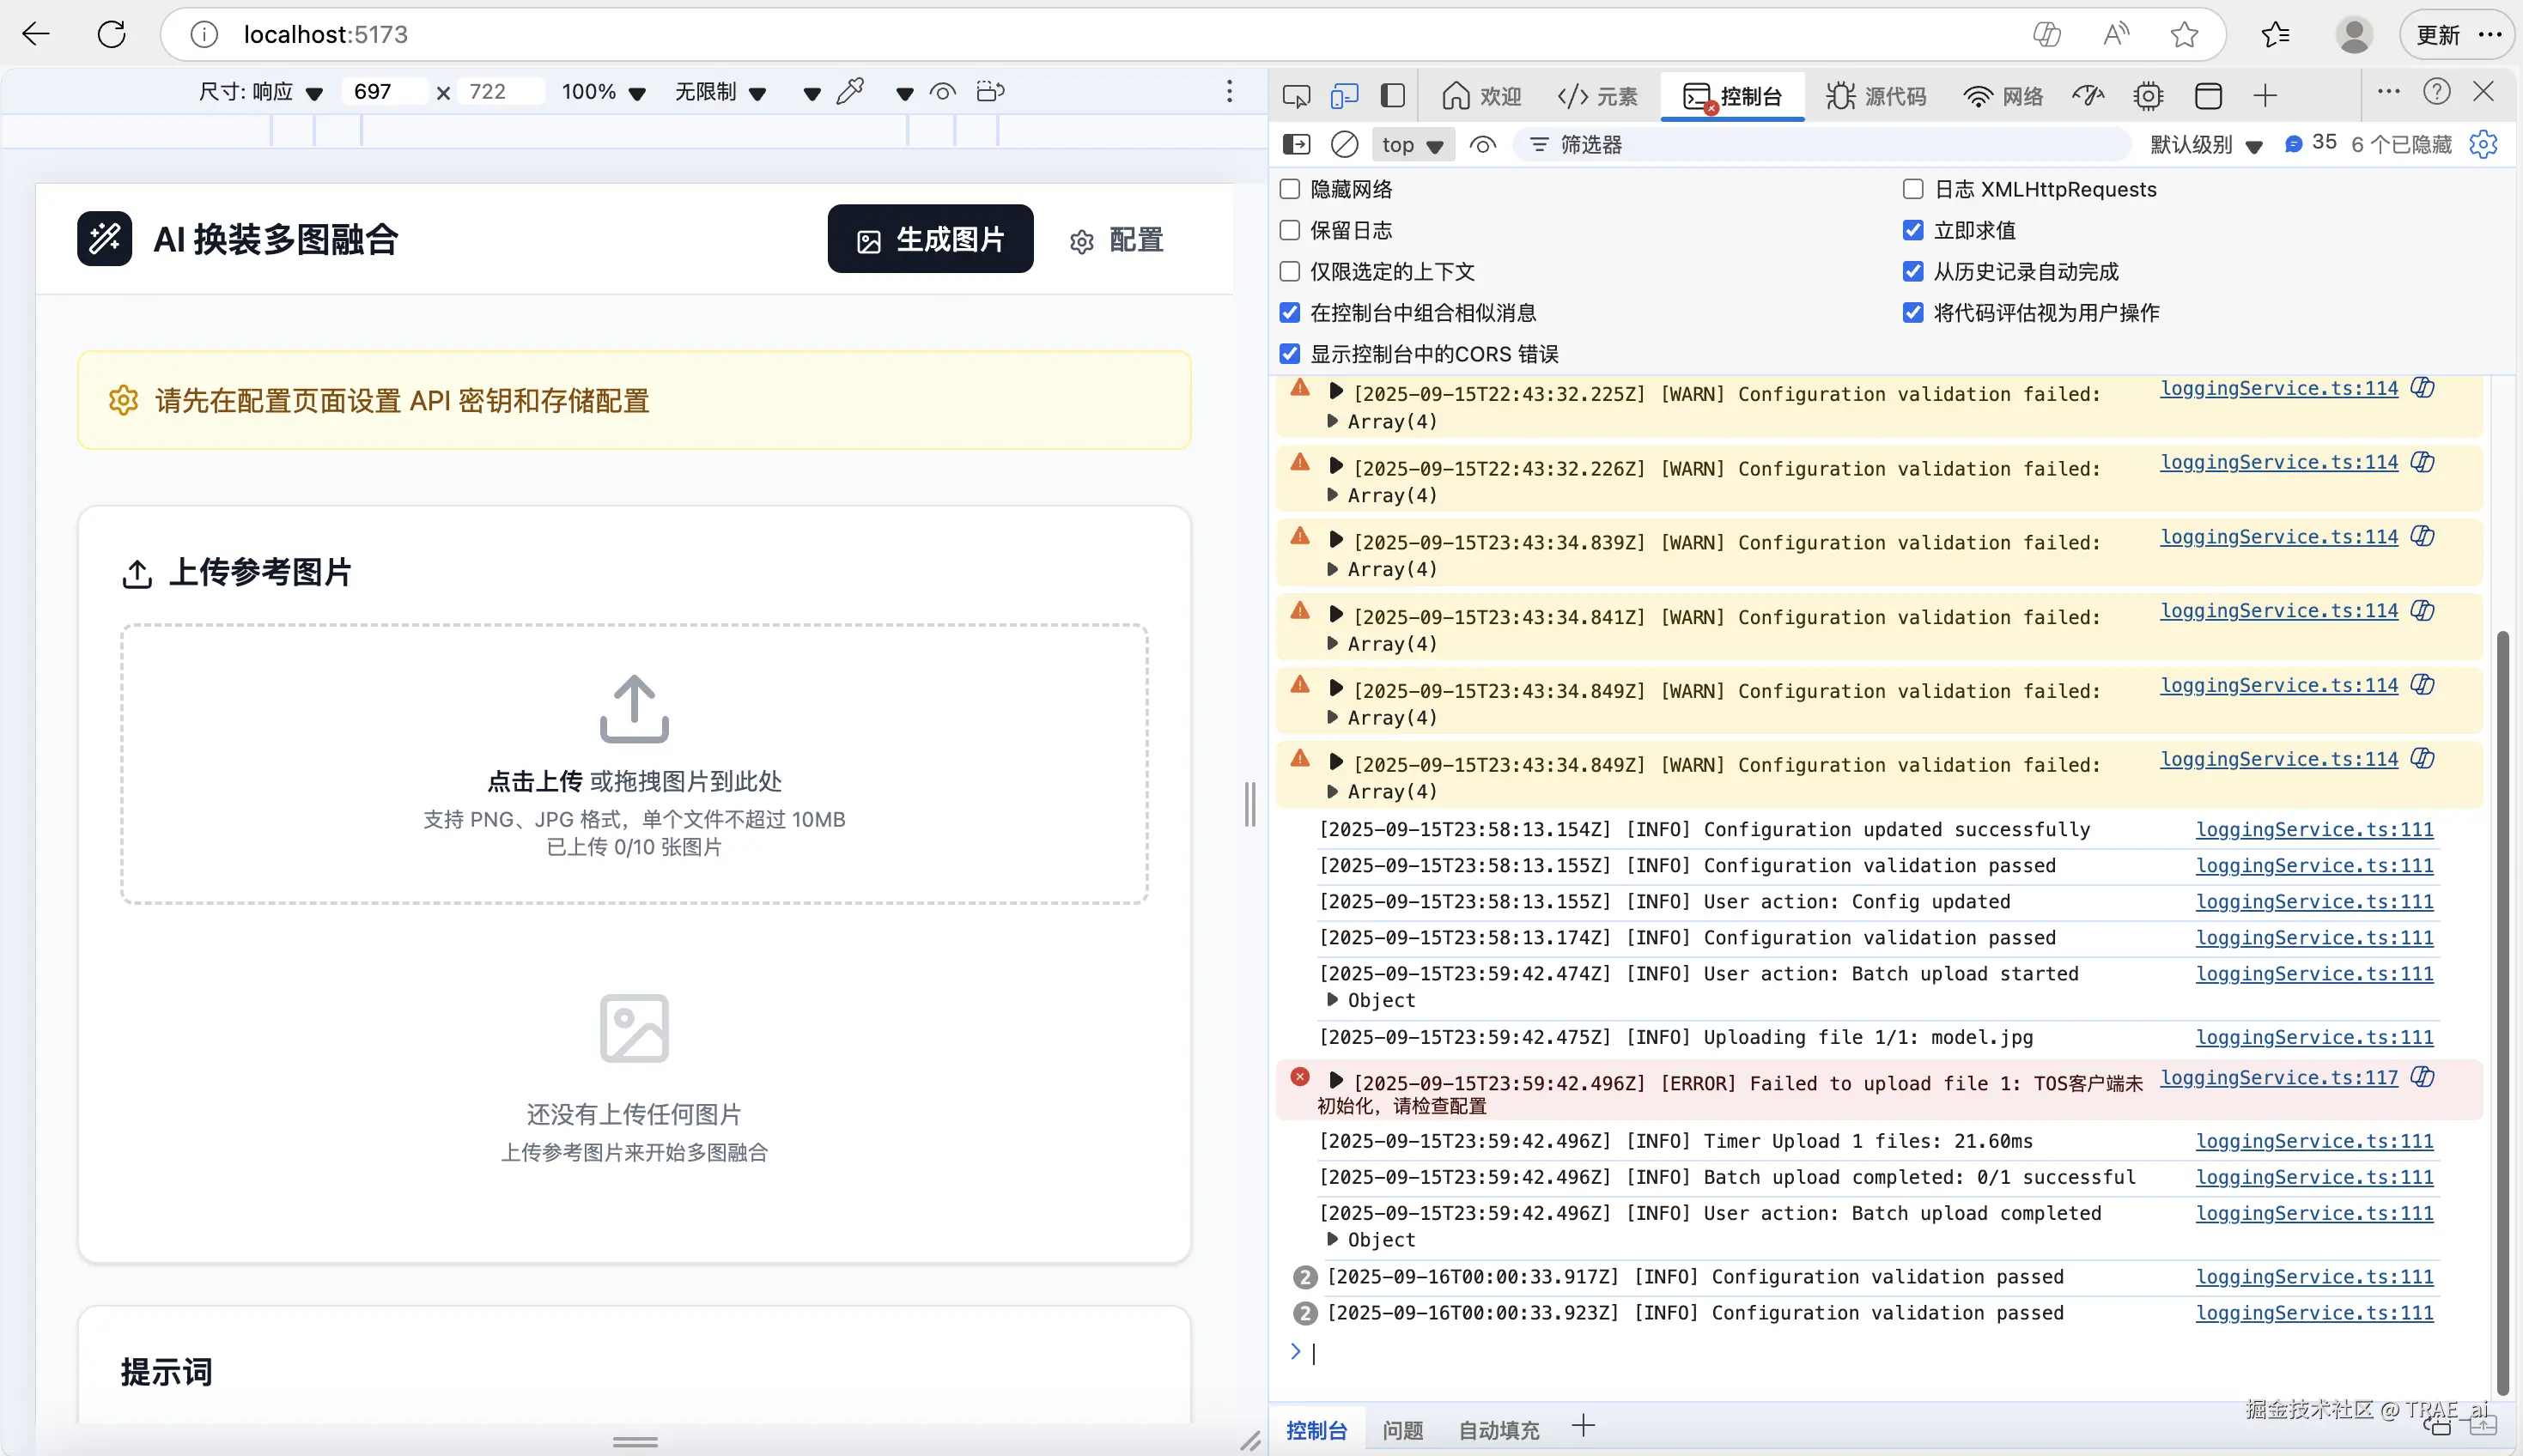
Task: Expand the ERROR Failed to upload message
Action: click(1335, 1080)
